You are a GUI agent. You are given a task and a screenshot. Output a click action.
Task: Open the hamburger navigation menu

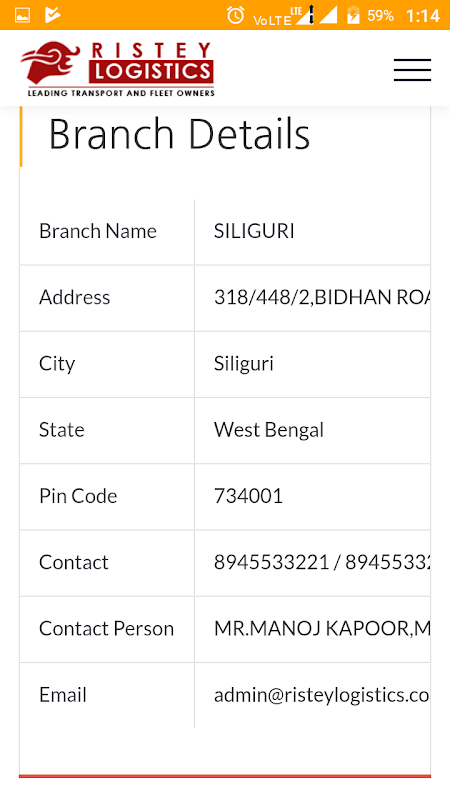tap(412, 70)
